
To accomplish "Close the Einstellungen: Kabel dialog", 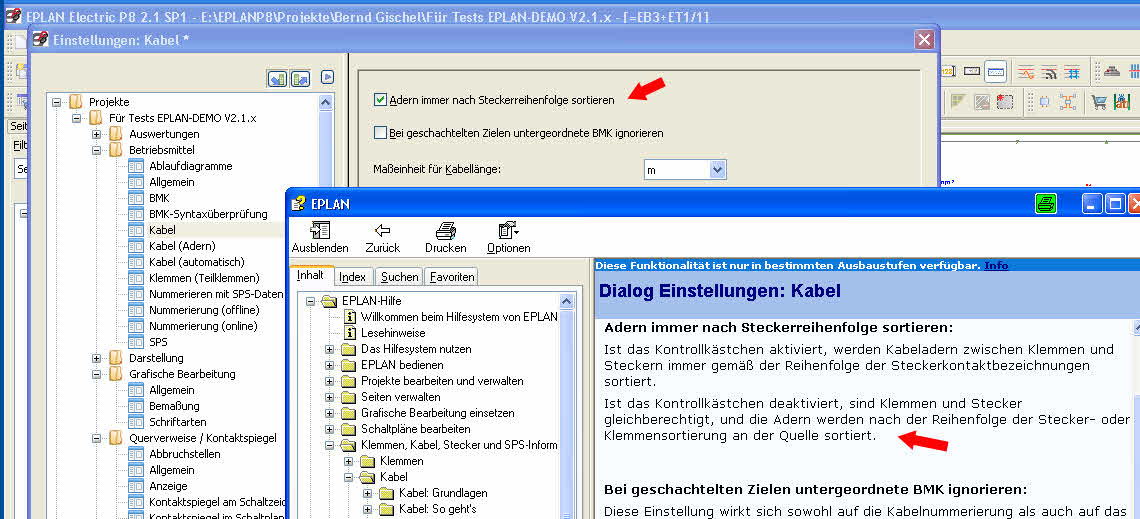I will coord(924,40).
